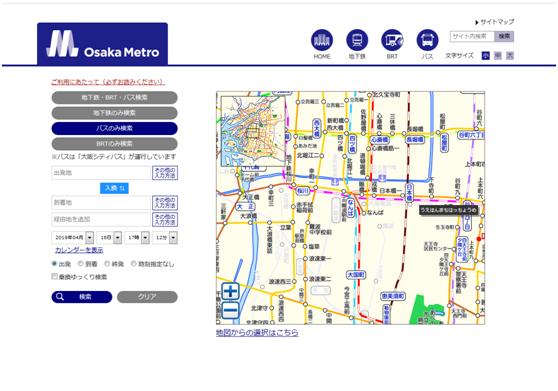The width and height of the screenshot is (558, 391).
Task: Set text size to large 大
Action: click(x=510, y=56)
